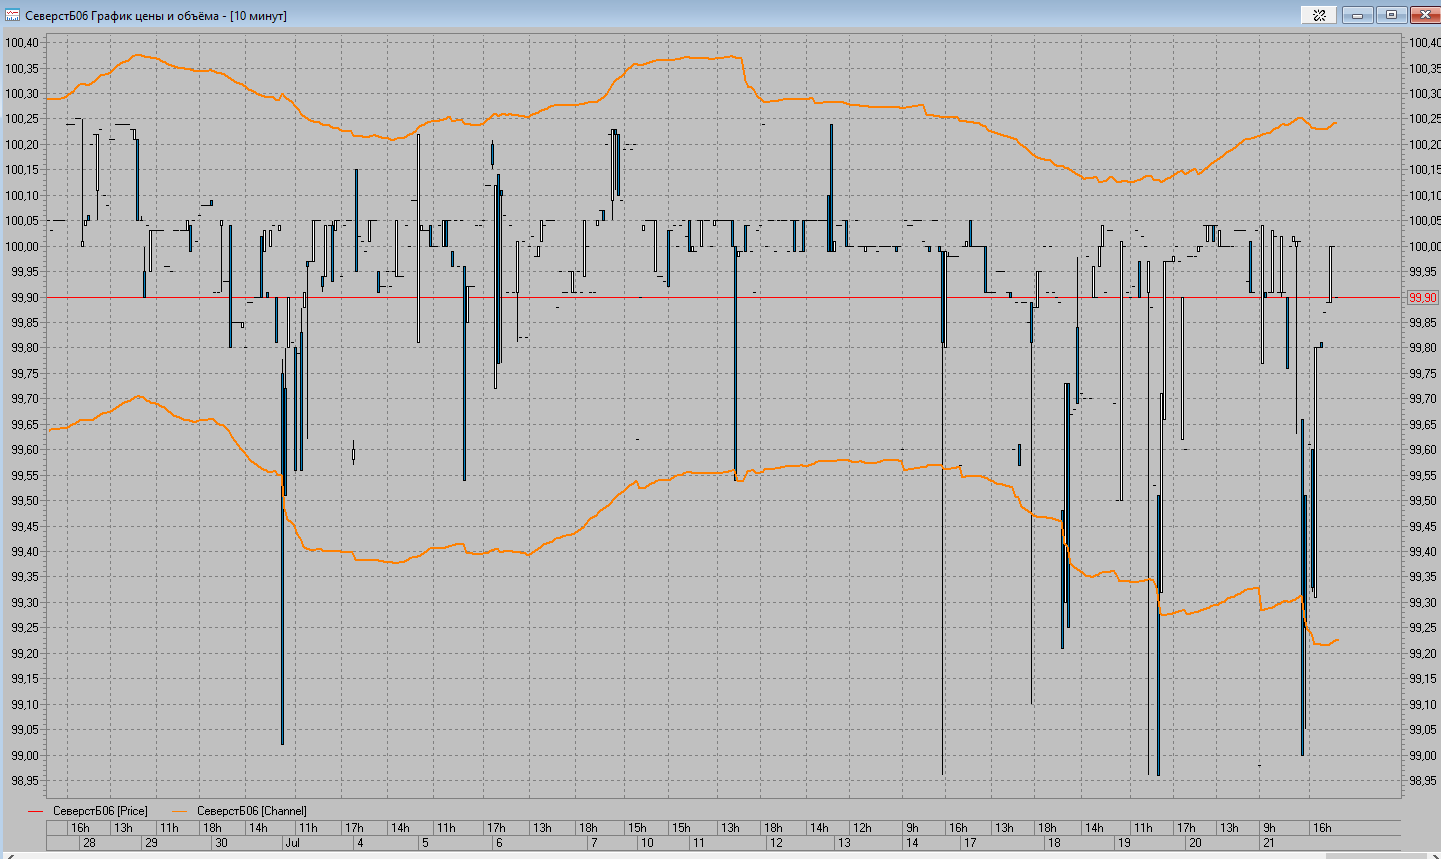This screenshot has height=859, width=1441.
Task: Close the Северст БО6 chart window
Action: click(x=1424, y=15)
